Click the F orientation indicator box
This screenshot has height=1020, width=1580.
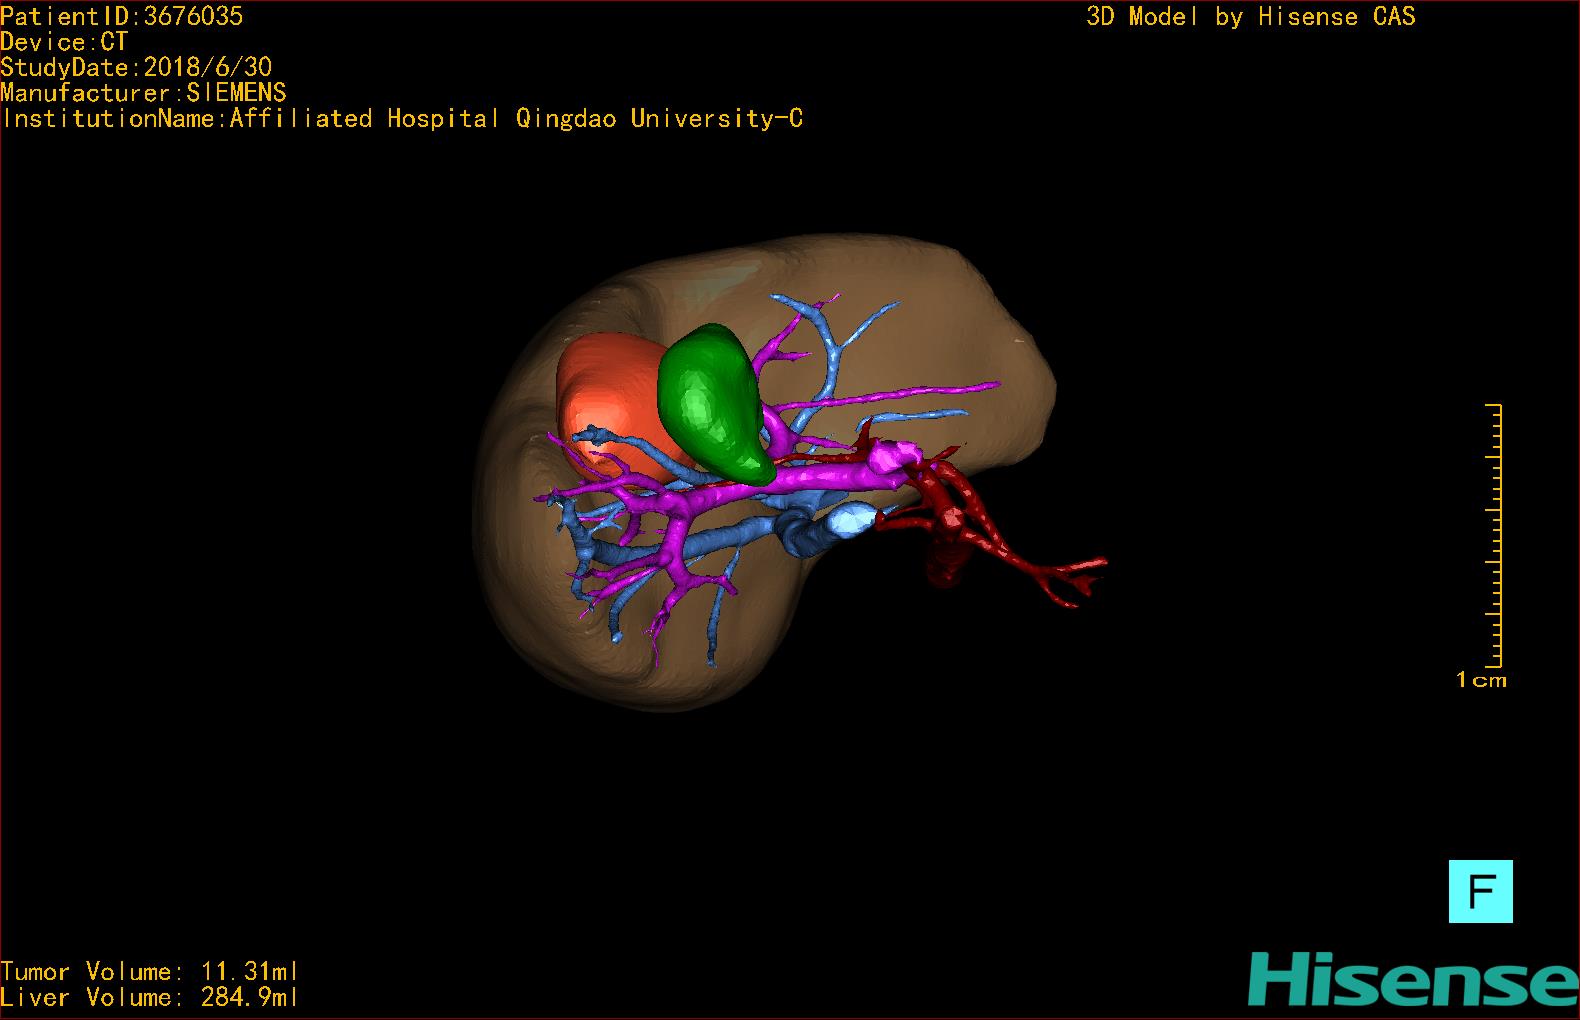[1480, 891]
